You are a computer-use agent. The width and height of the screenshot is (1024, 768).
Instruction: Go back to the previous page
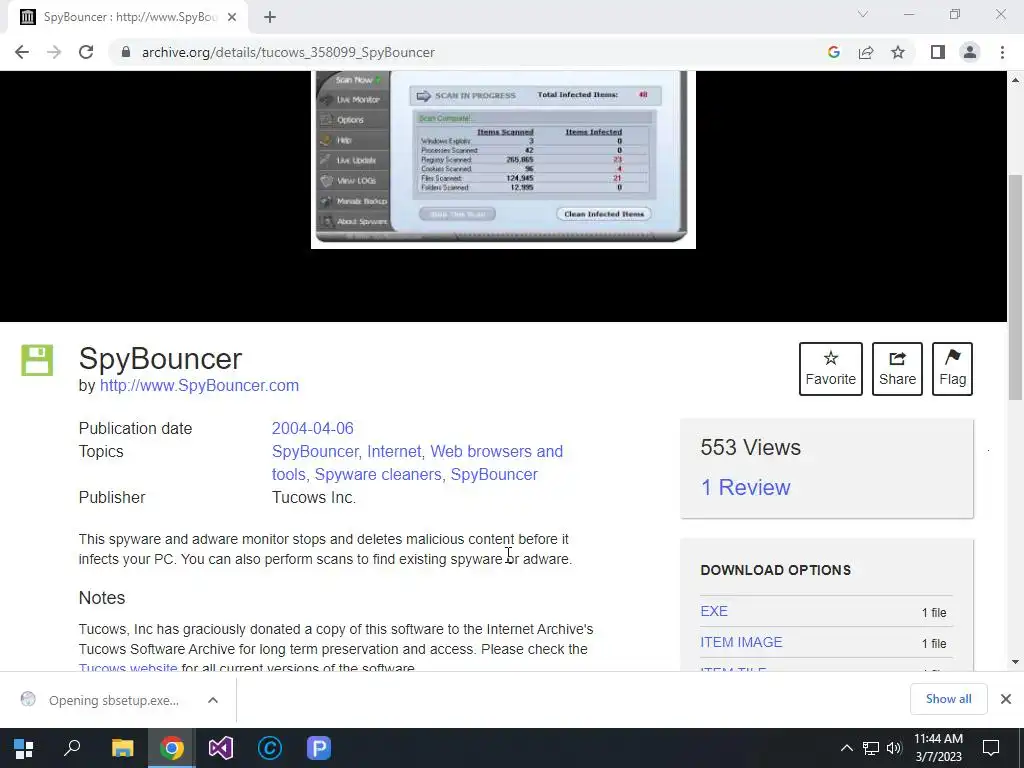pos(22,52)
